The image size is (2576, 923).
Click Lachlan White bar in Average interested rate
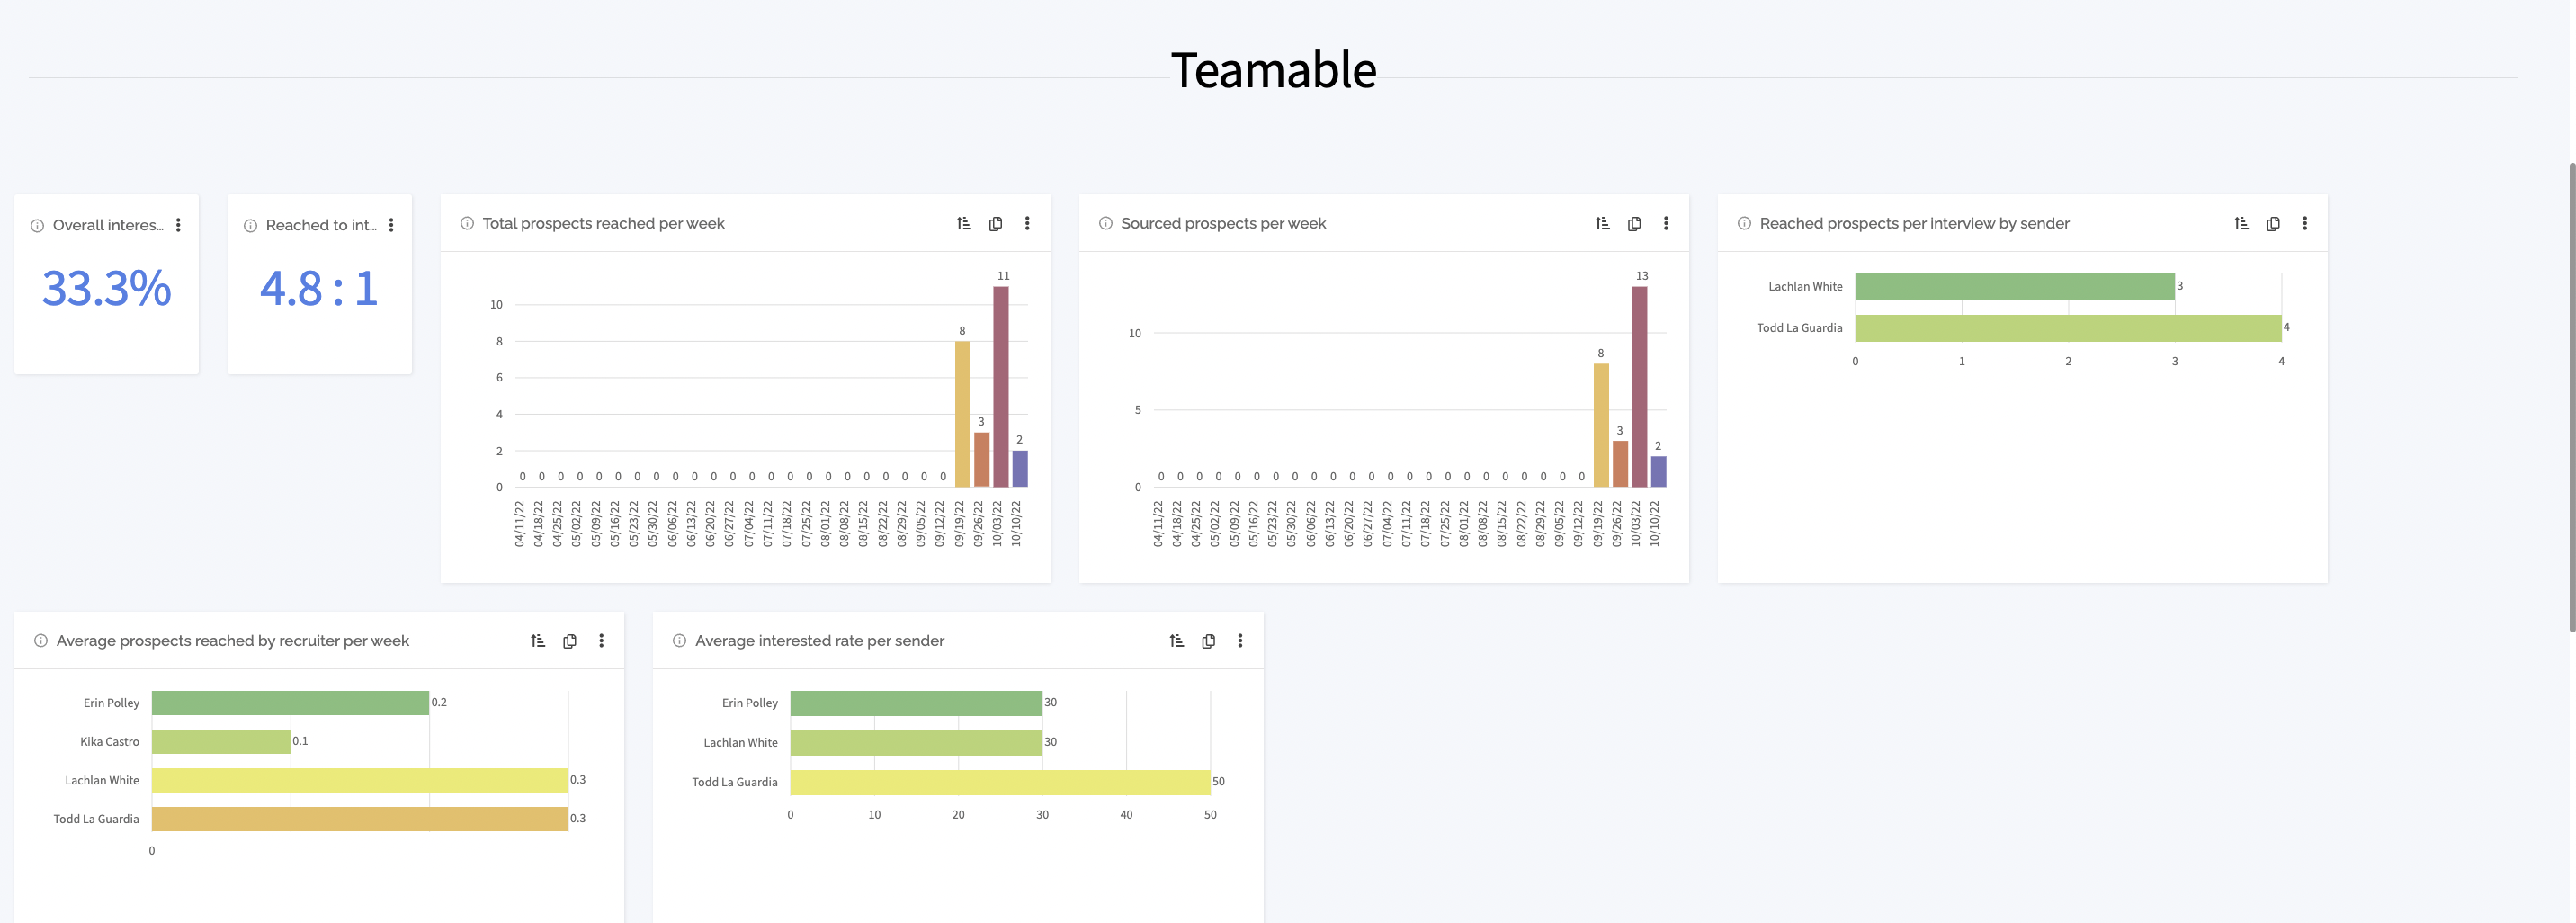tap(916, 743)
